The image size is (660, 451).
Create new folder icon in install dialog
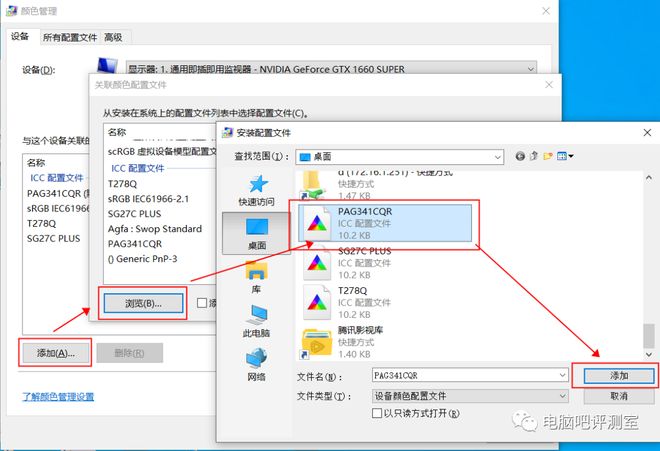tap(548, 156)
